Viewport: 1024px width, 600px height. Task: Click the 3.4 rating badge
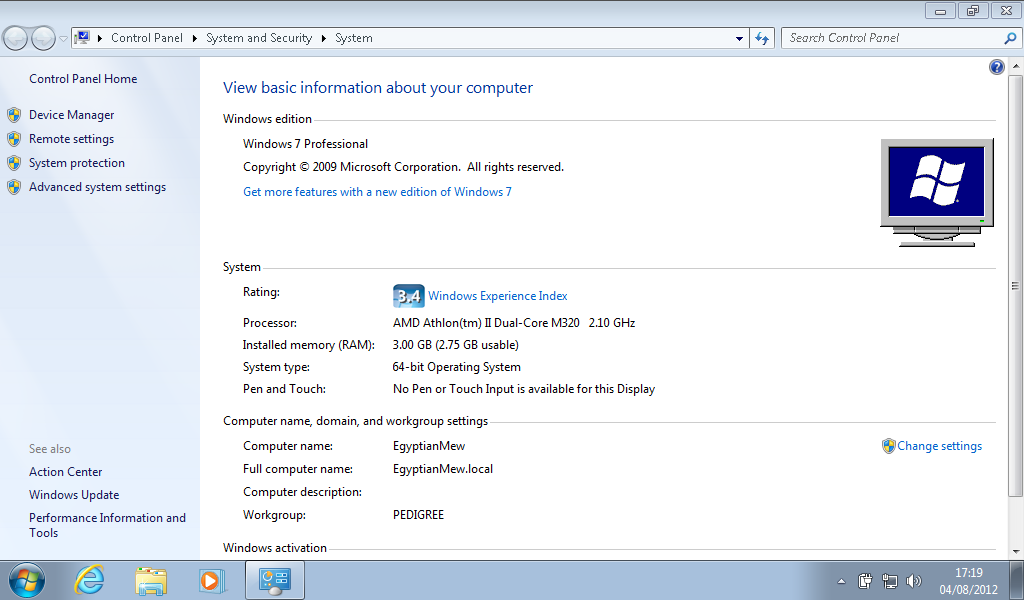(x=409, y=296)
